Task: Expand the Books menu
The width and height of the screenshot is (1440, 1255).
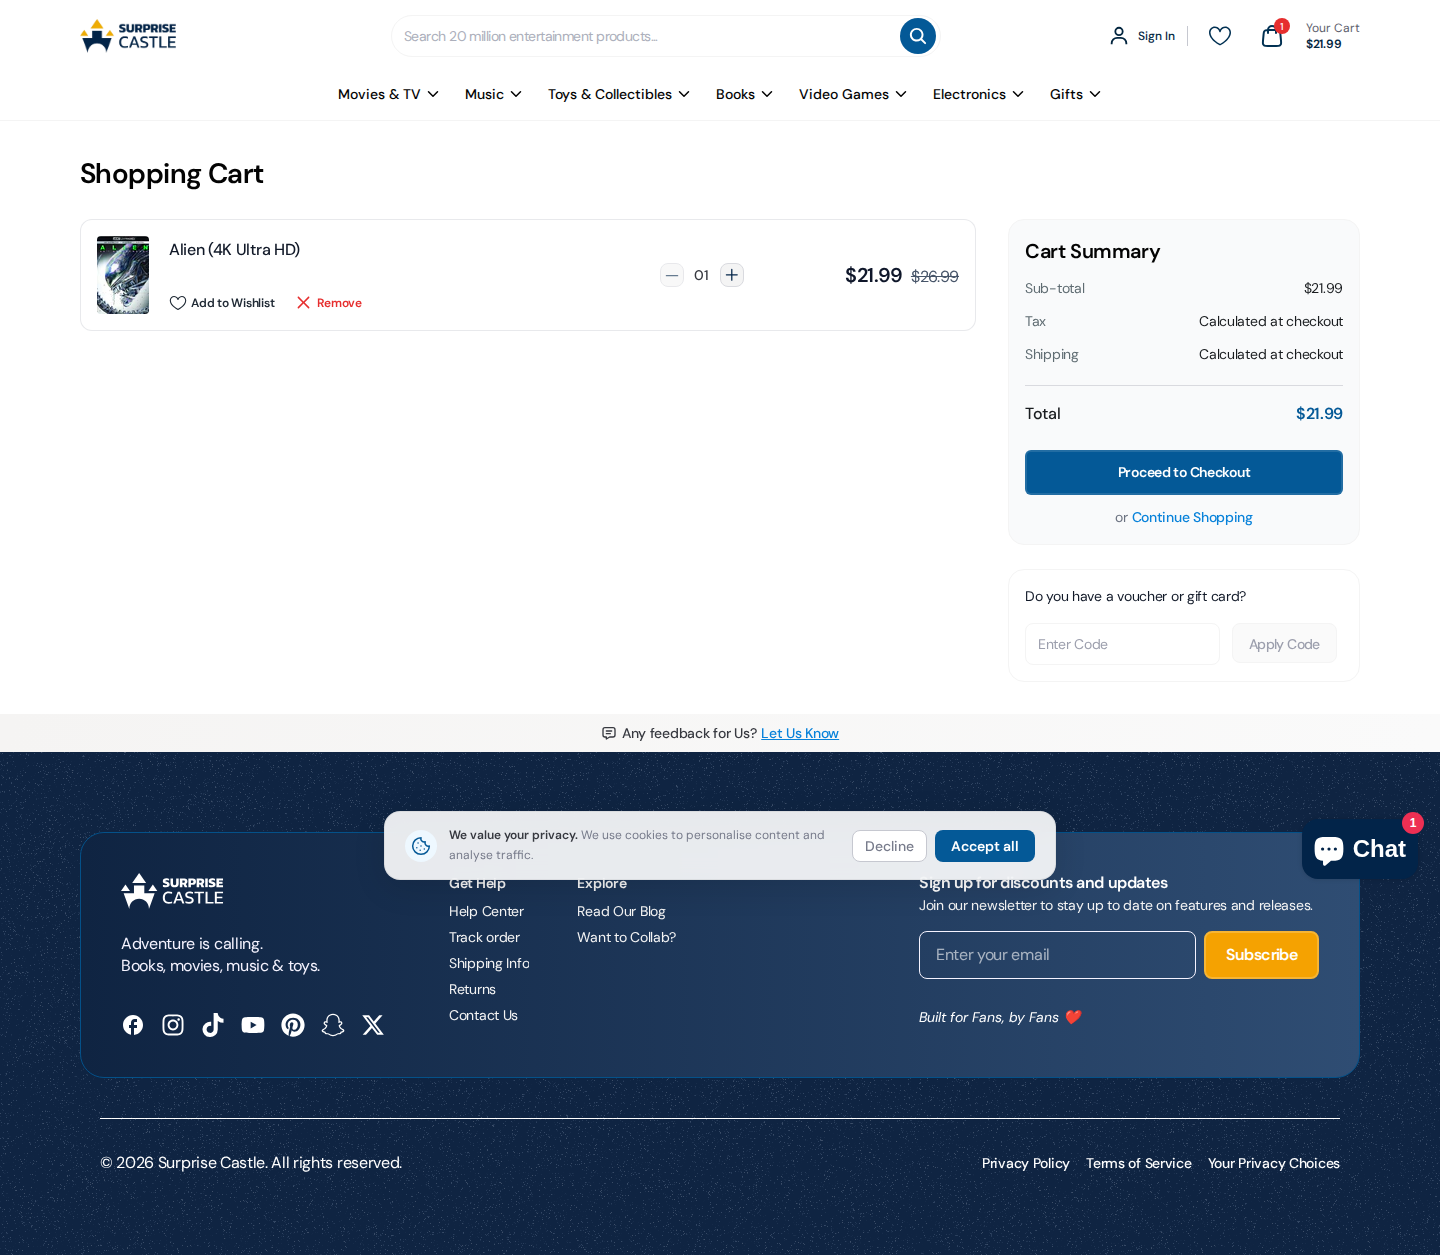Action: tap(744, 94)
